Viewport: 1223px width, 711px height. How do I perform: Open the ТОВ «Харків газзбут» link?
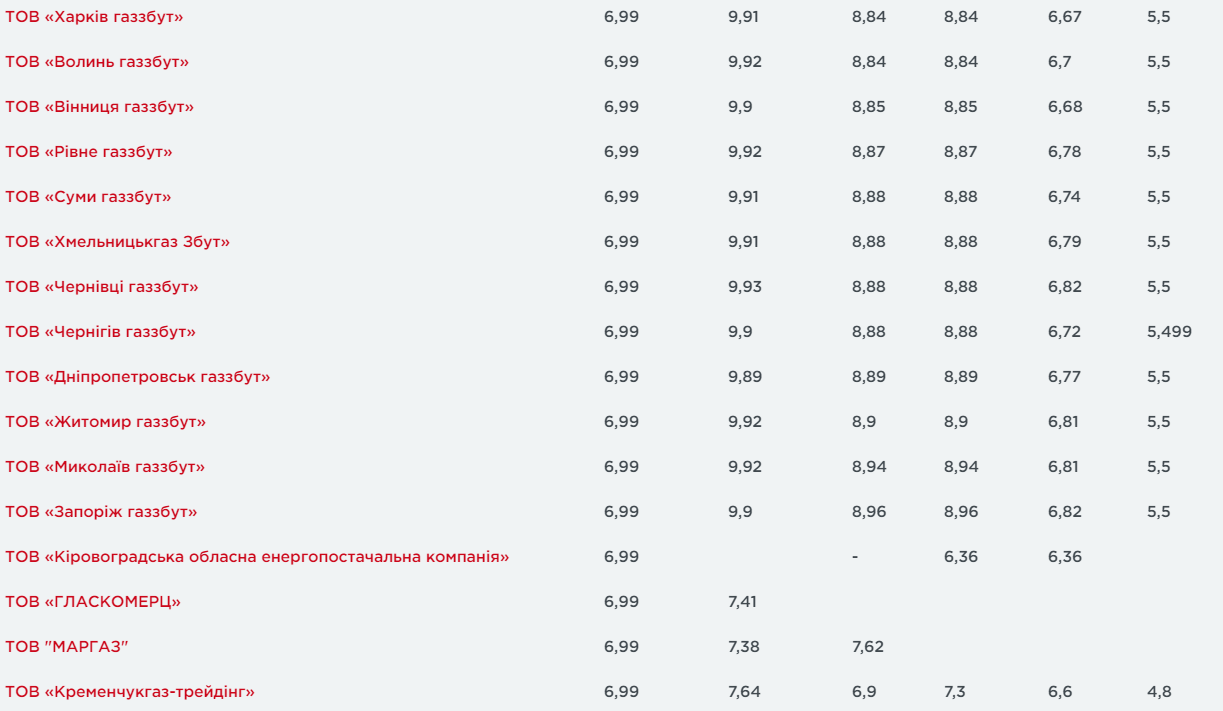(x=94, y=17)
